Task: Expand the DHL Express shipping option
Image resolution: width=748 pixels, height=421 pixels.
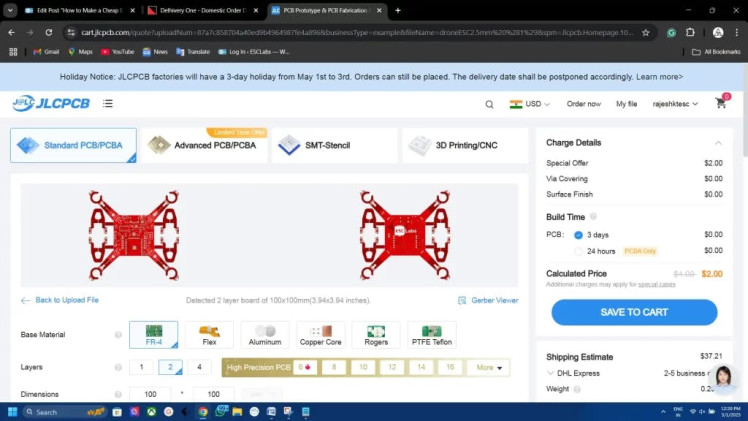Action: [550, 373]
